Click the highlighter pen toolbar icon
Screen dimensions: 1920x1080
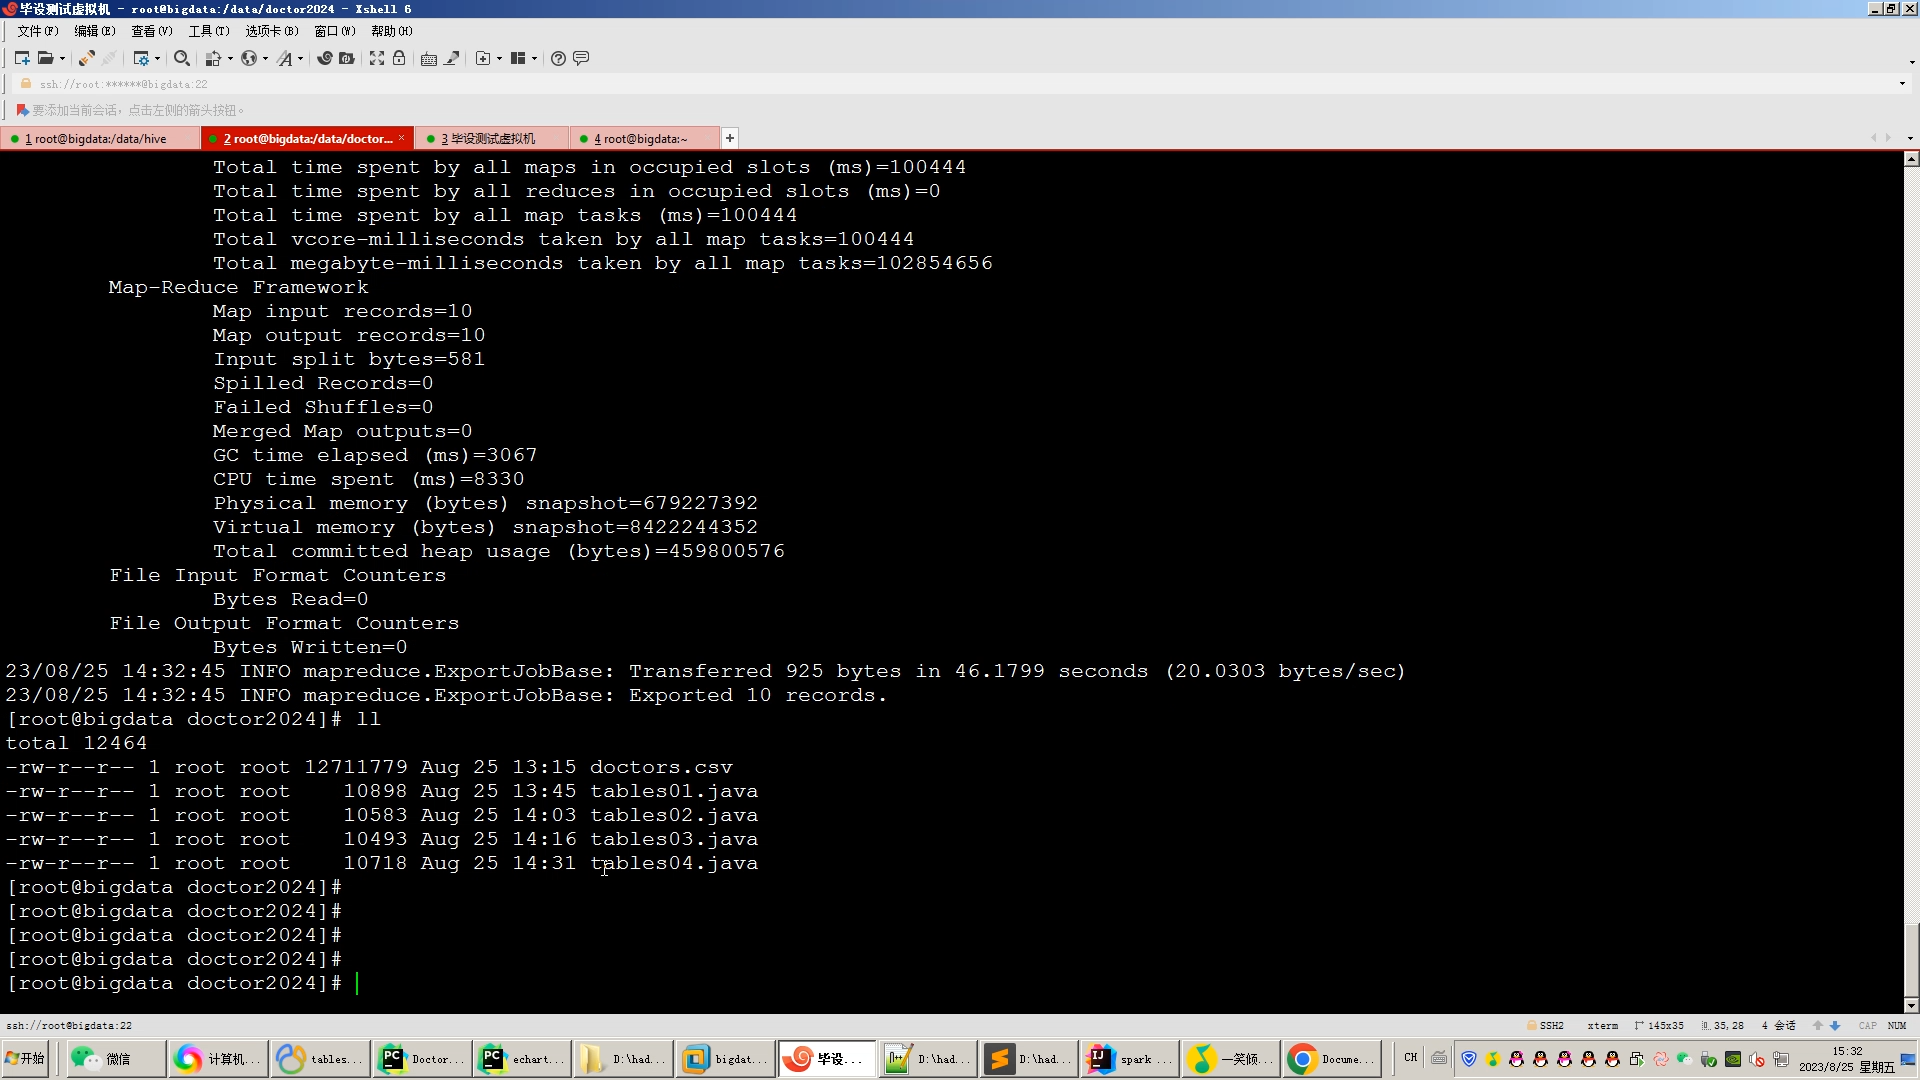tap(452, 58)
